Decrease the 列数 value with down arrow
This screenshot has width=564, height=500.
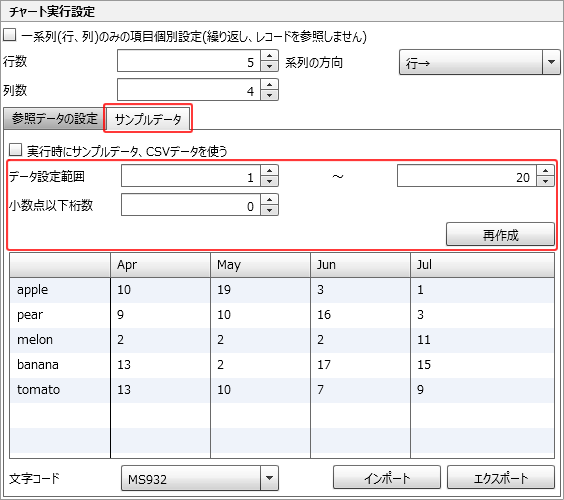click(269, 95)
